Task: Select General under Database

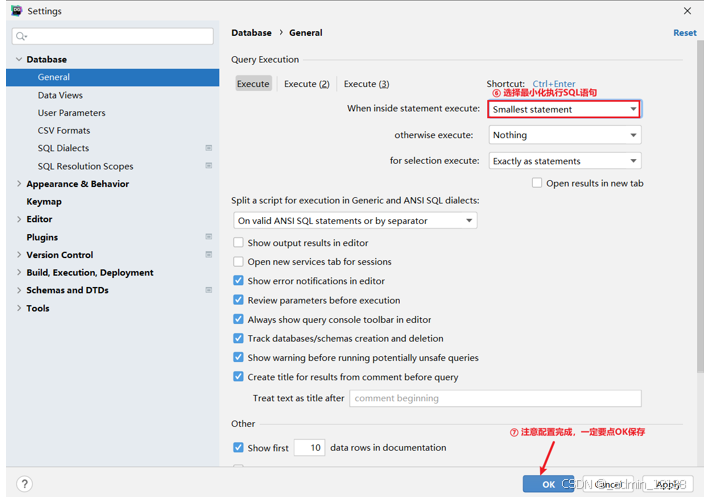Action: click(x=113, y=77)
